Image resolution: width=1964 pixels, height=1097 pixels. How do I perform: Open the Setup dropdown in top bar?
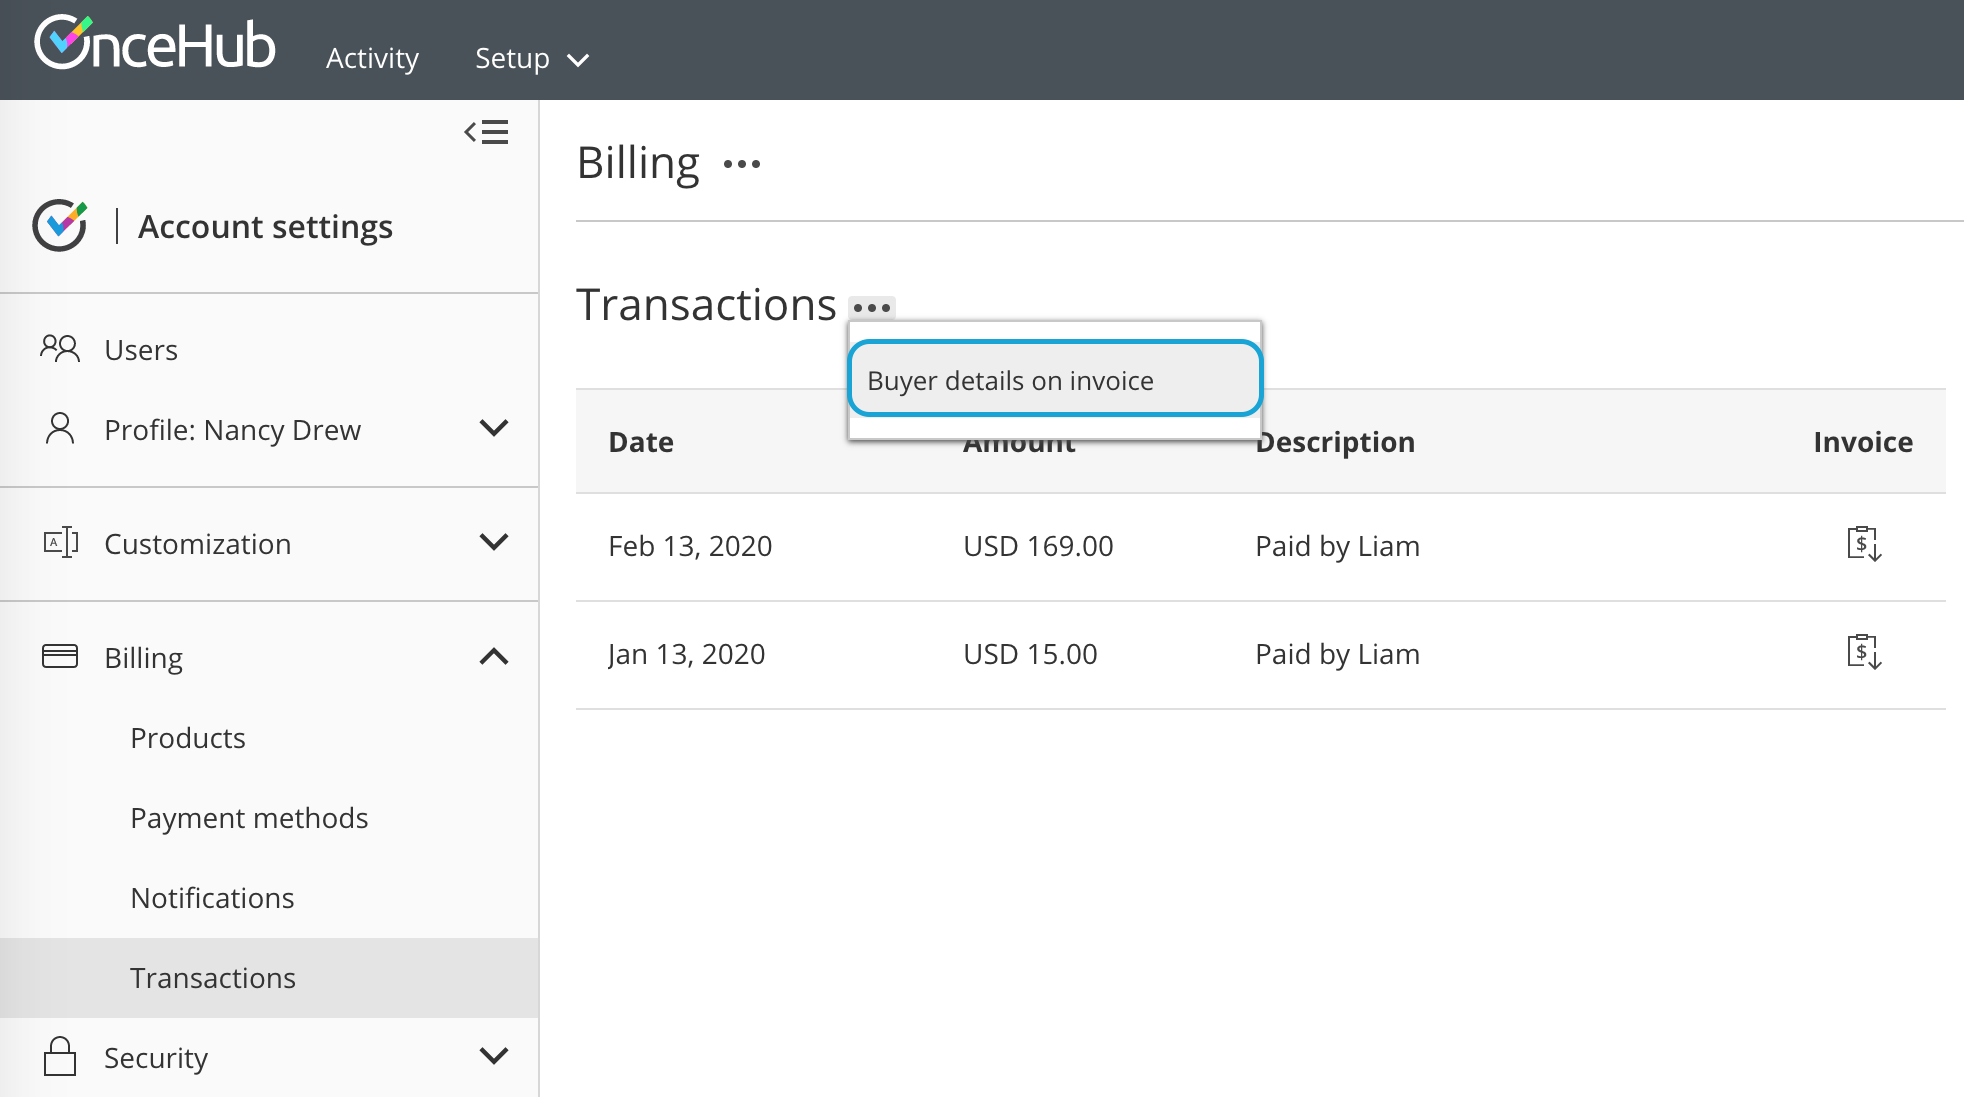(x=531, y=59)
